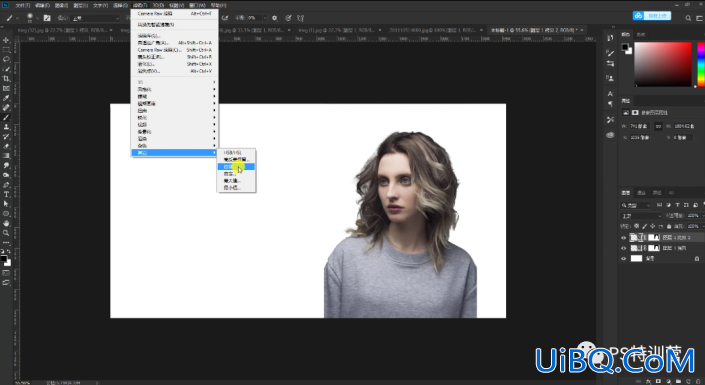
Task: Open the 图像(I) menu
Action: (61, 5)
